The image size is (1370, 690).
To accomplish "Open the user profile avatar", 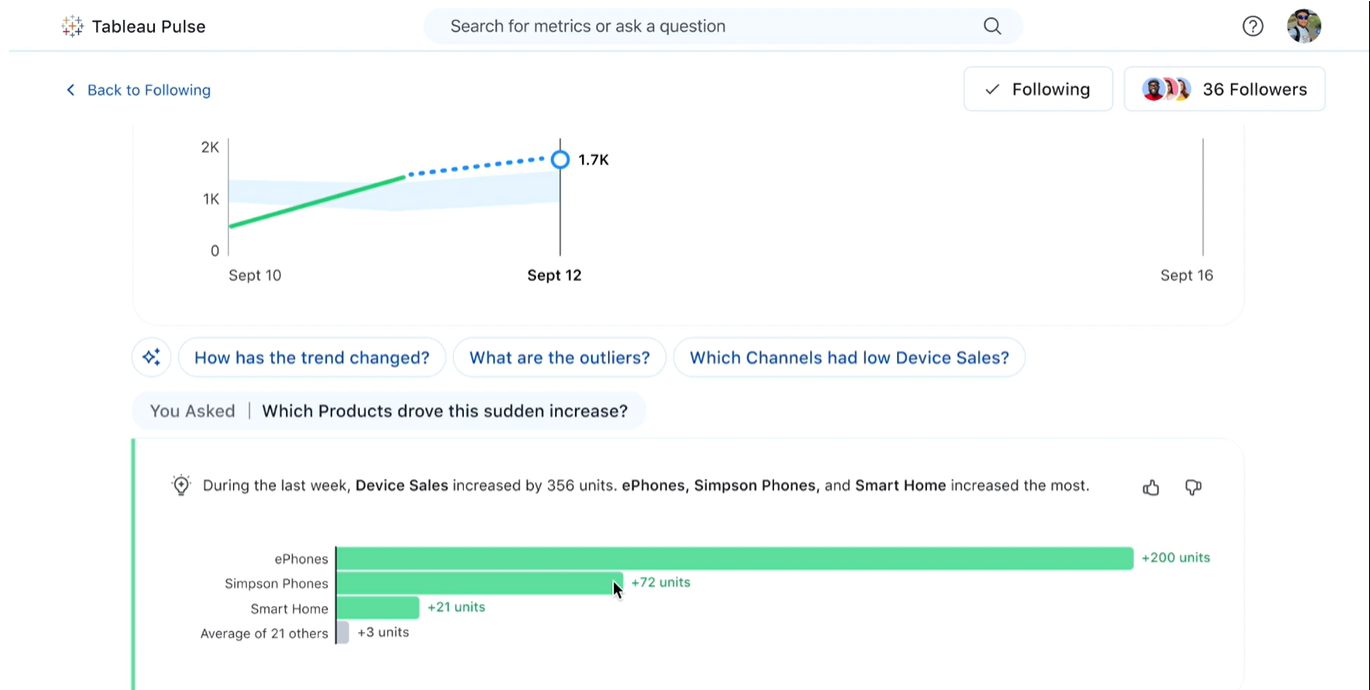I will pyautogui.click(x=1304, y=27).
